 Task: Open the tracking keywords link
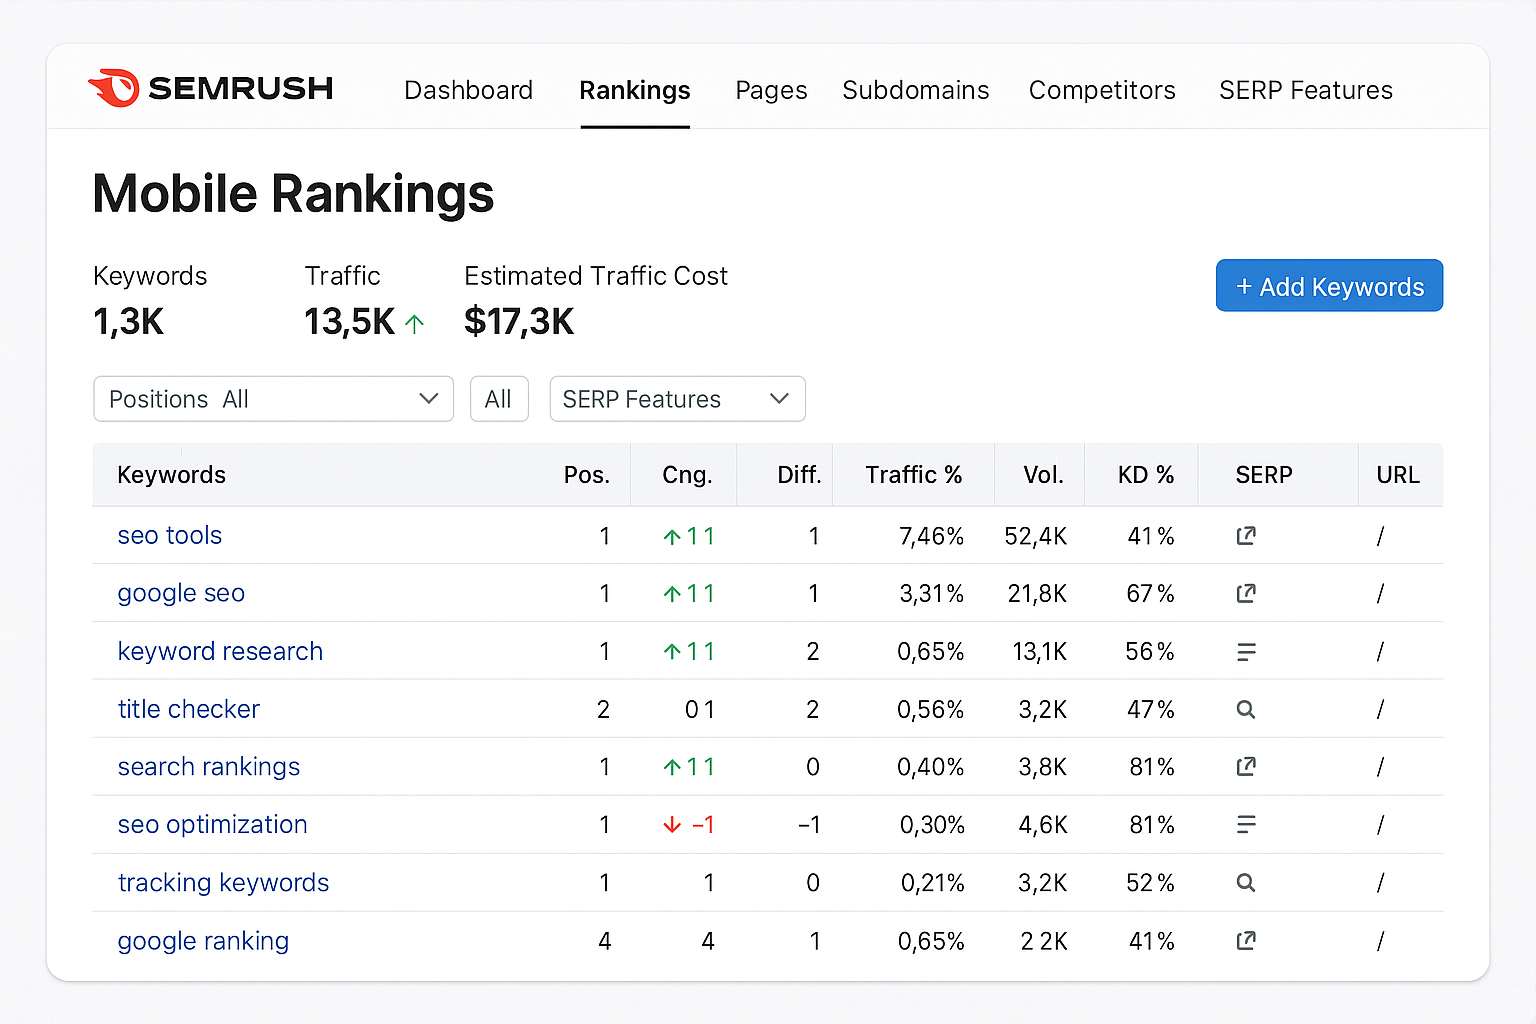click(x=223, y=883)
